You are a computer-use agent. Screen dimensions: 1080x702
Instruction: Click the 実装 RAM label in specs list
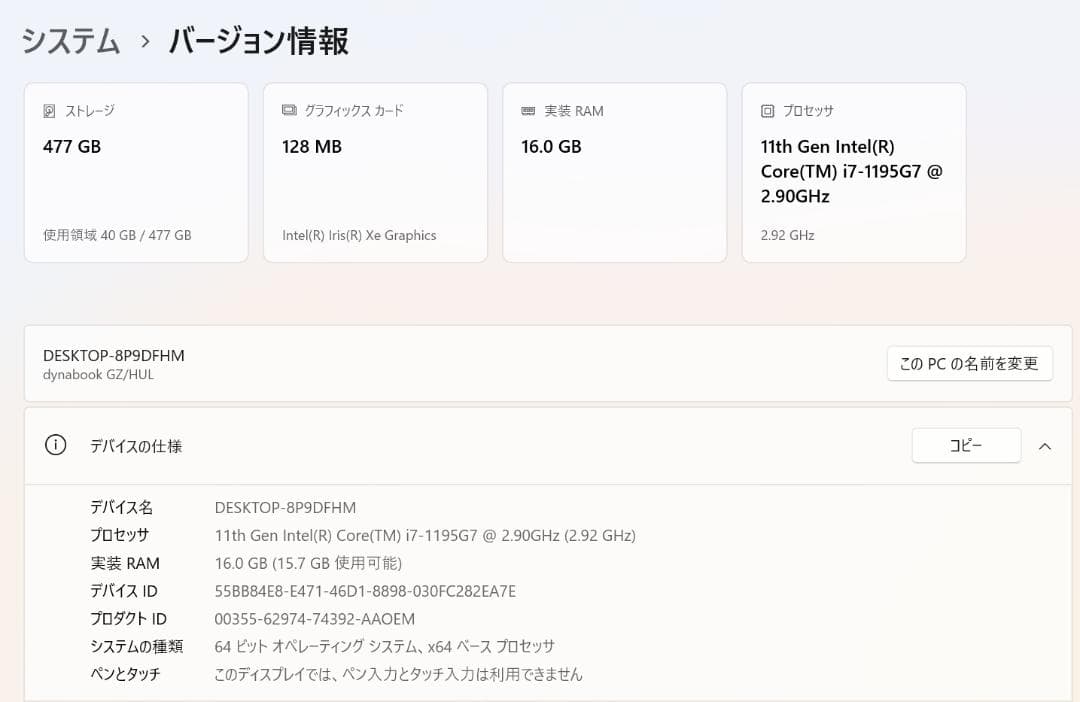(x=125, y=564)
